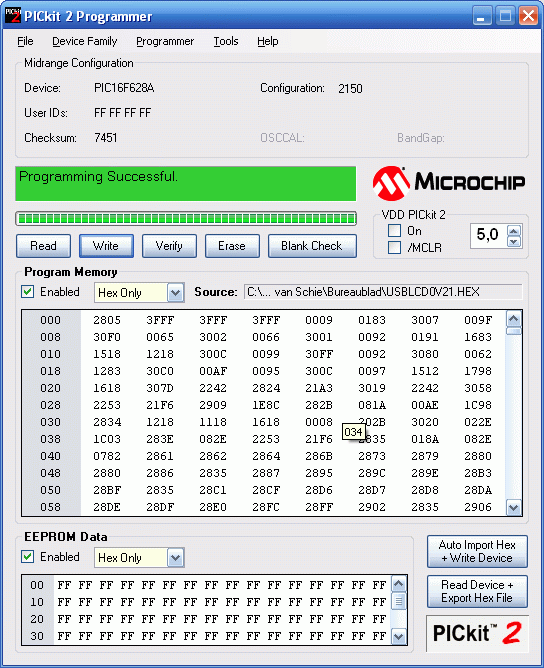This screenshot has width=544, height=668.
Task: Click the Configuration value 2150
Action: (x=350, y=89)
